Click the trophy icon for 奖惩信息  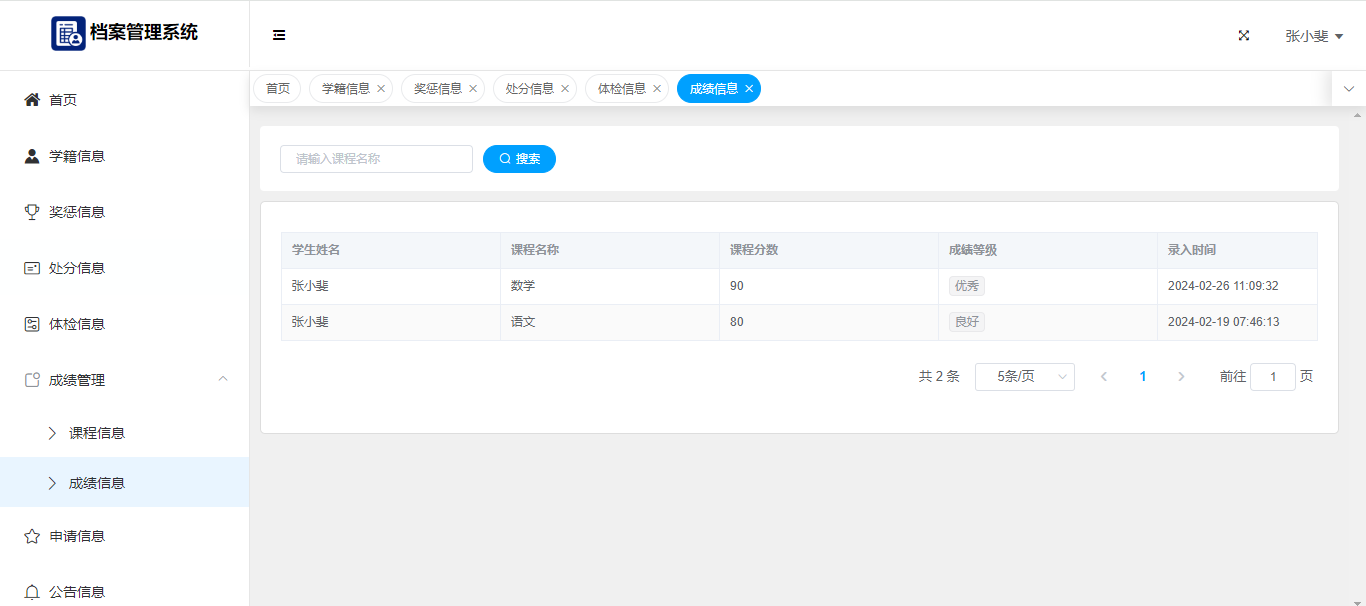coord(32,212)
